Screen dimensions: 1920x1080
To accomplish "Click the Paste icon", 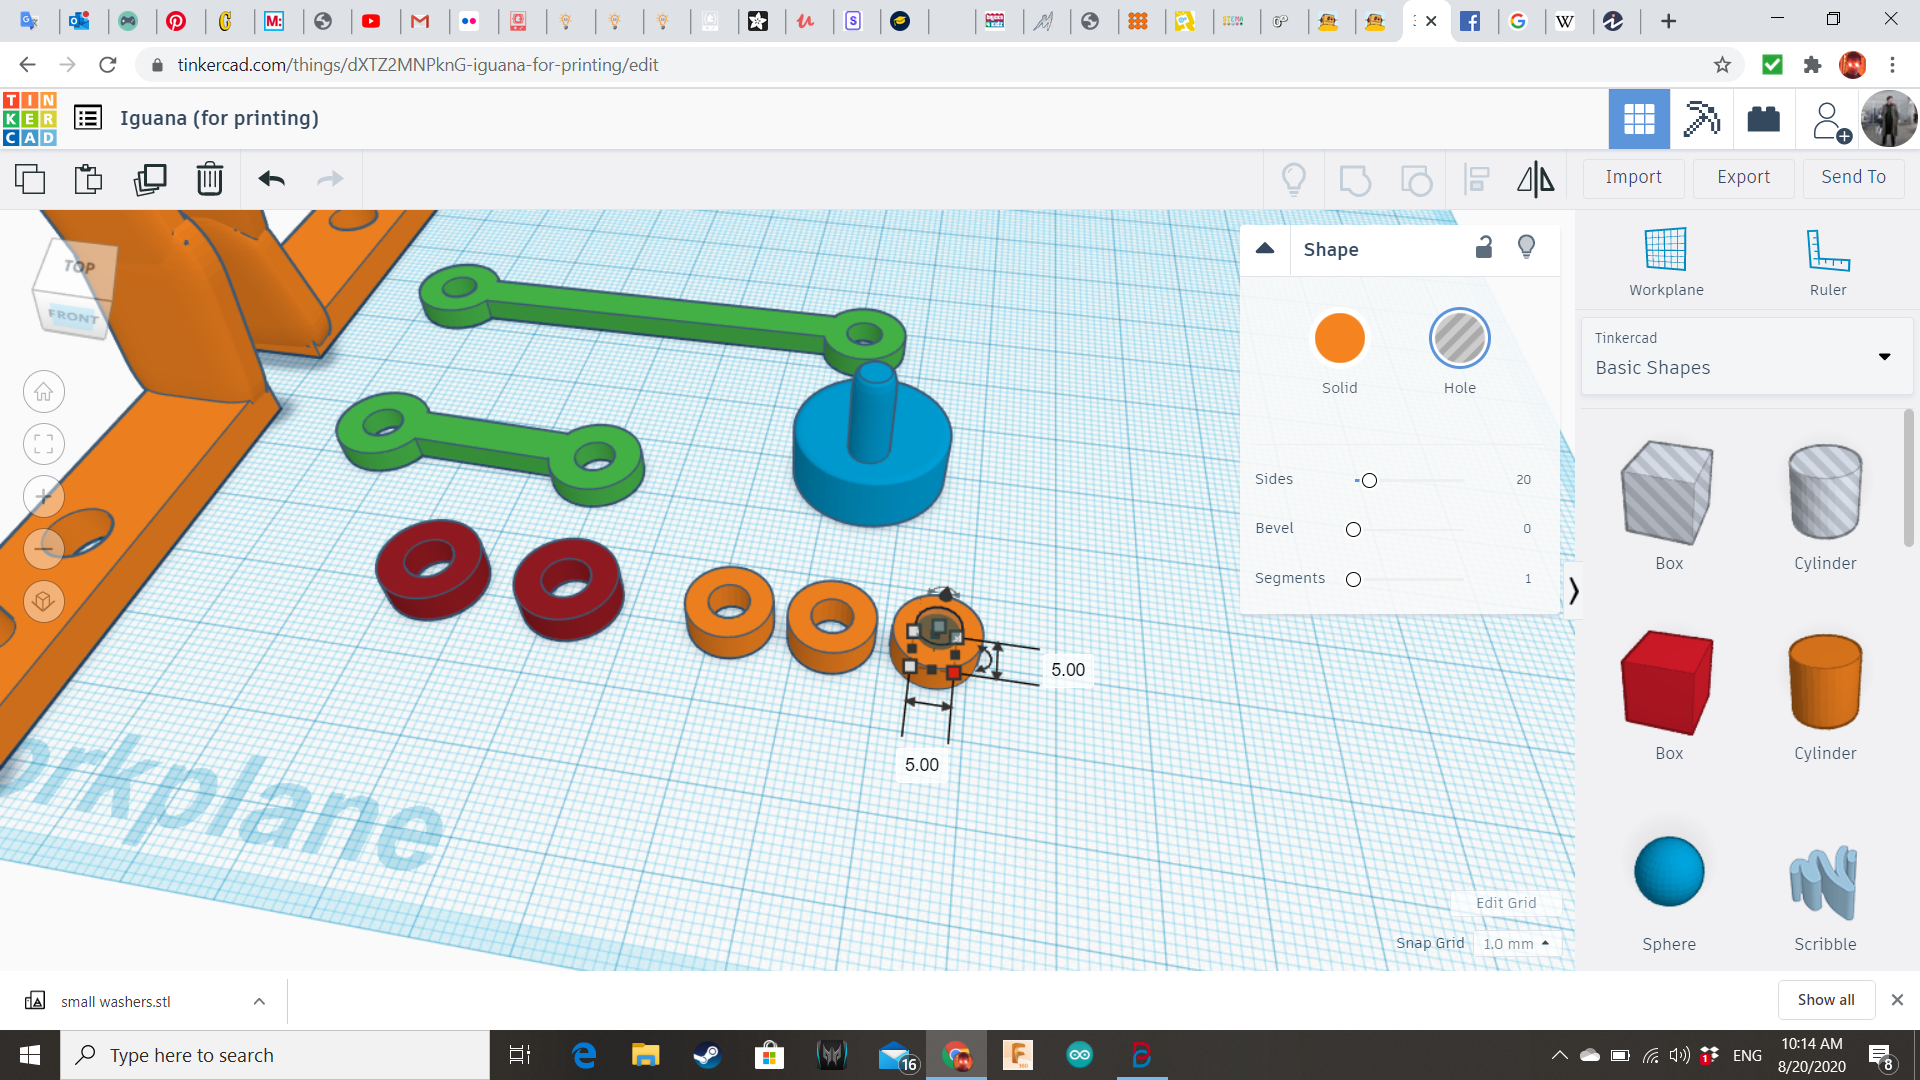I will 88,179.
